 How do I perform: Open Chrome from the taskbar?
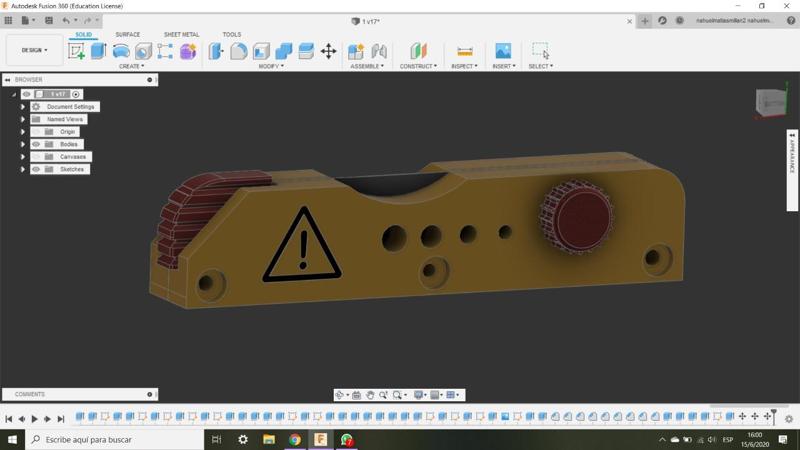pos(294,439)
